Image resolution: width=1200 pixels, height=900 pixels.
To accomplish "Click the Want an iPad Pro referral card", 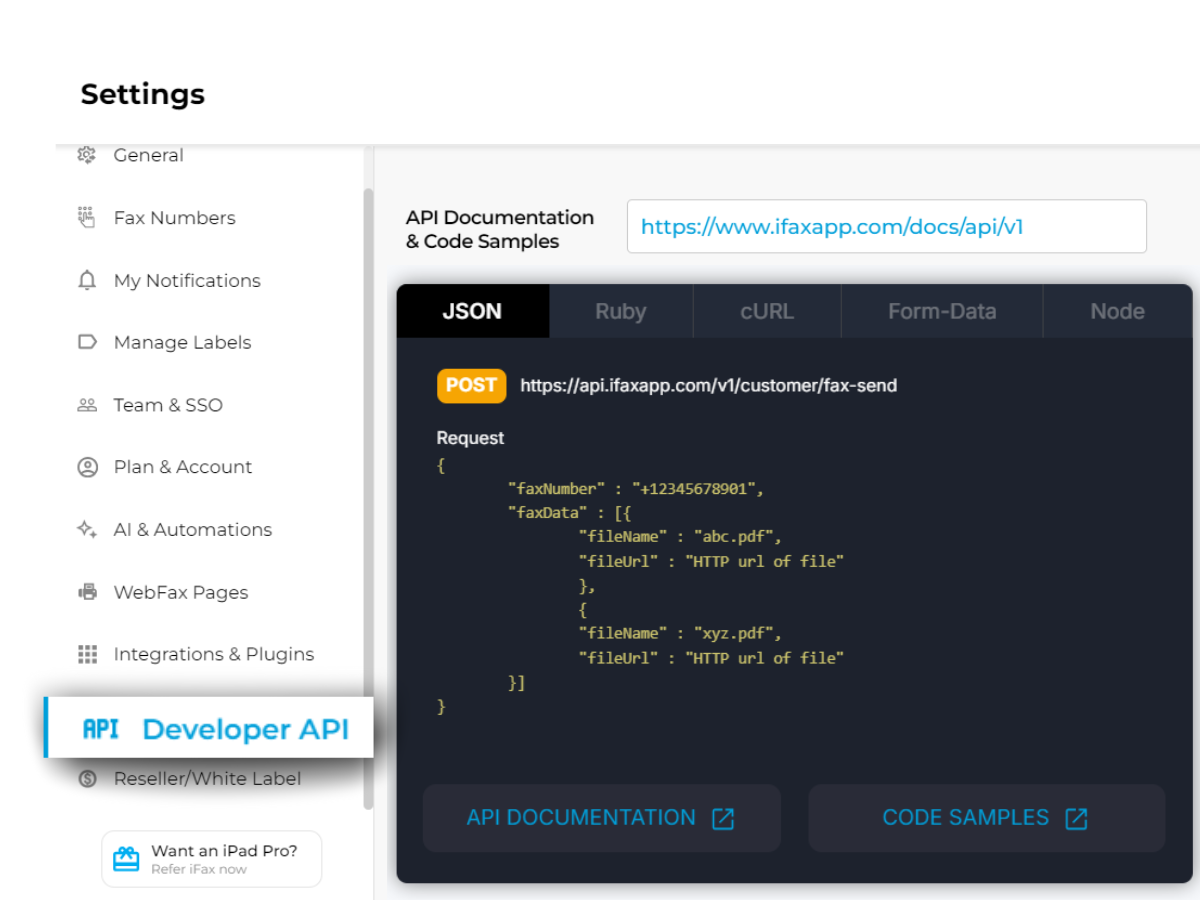I will click(x=211, y=859).
